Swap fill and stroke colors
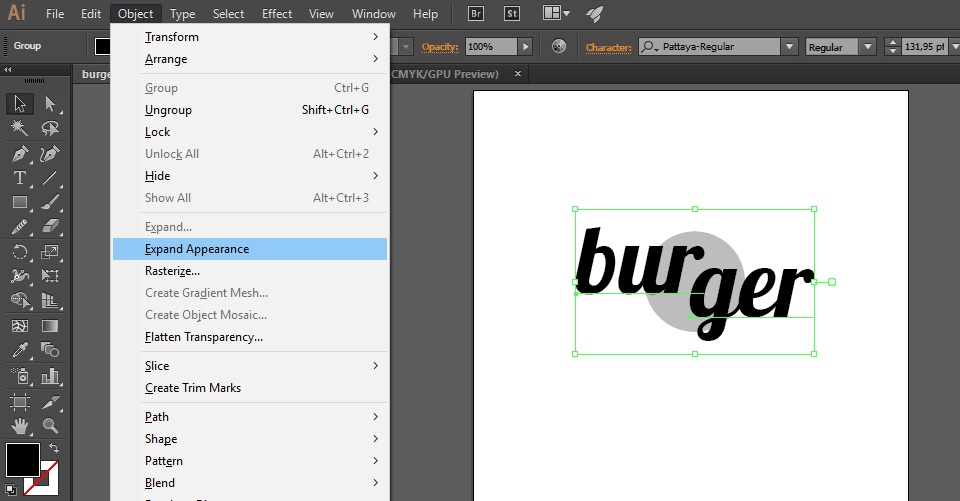This screenshot has height=501, width=960. click(52, 447)
